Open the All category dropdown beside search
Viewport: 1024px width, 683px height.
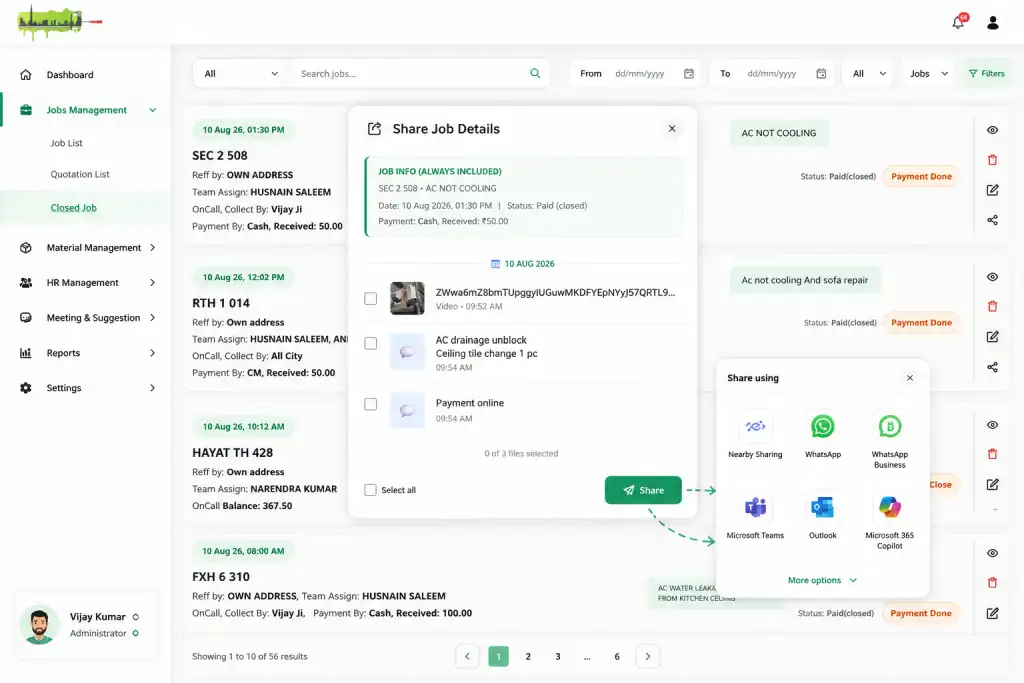point(241,74)
